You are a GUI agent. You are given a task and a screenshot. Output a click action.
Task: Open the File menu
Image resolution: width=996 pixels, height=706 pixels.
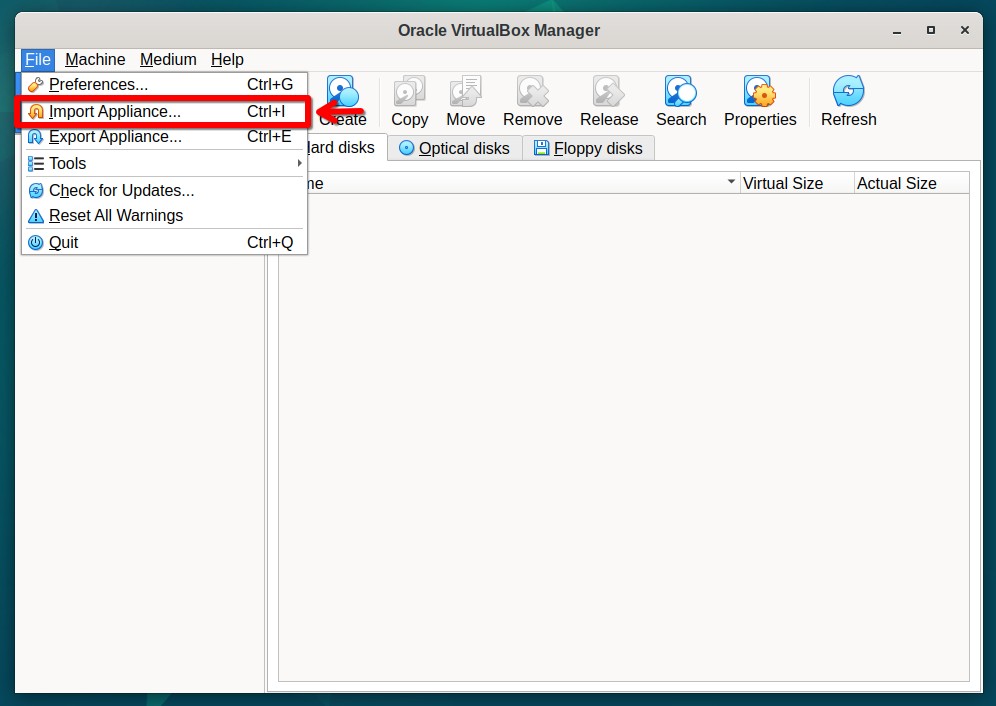[37, 60]
